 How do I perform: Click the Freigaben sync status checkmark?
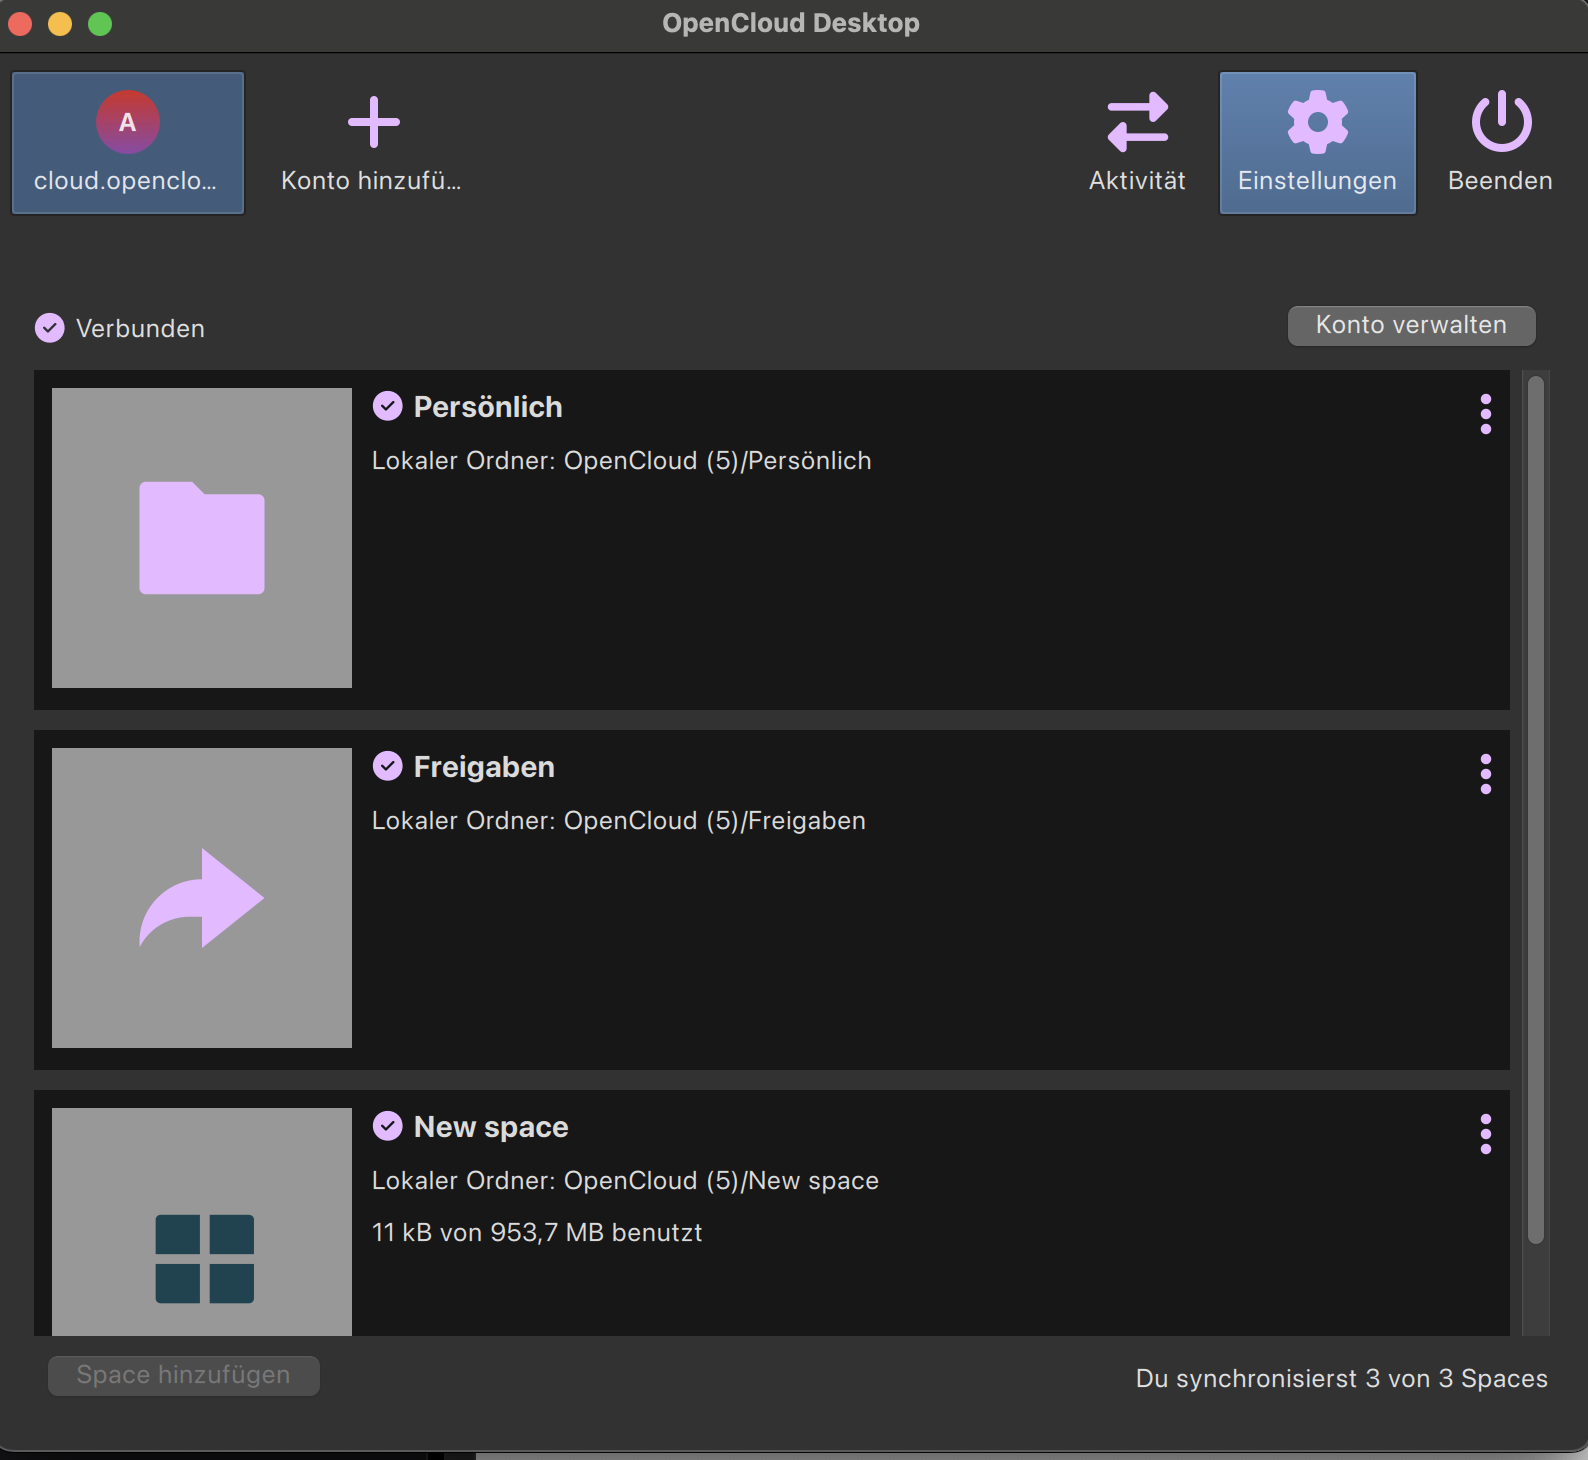coord(388,766)
